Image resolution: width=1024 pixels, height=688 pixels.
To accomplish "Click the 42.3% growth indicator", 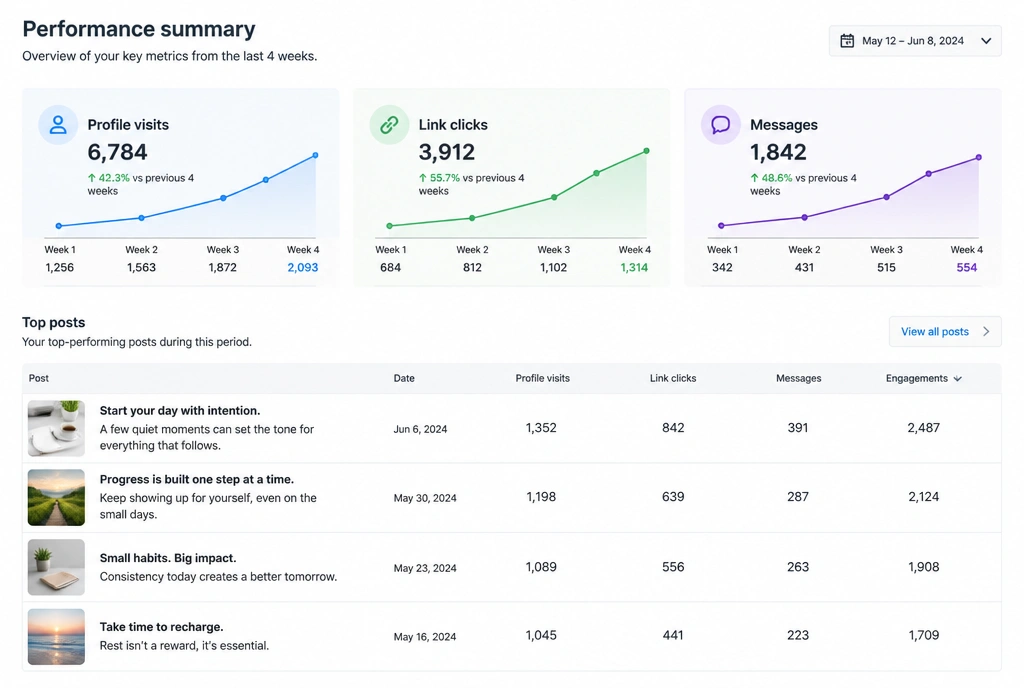I will point(108,178).
